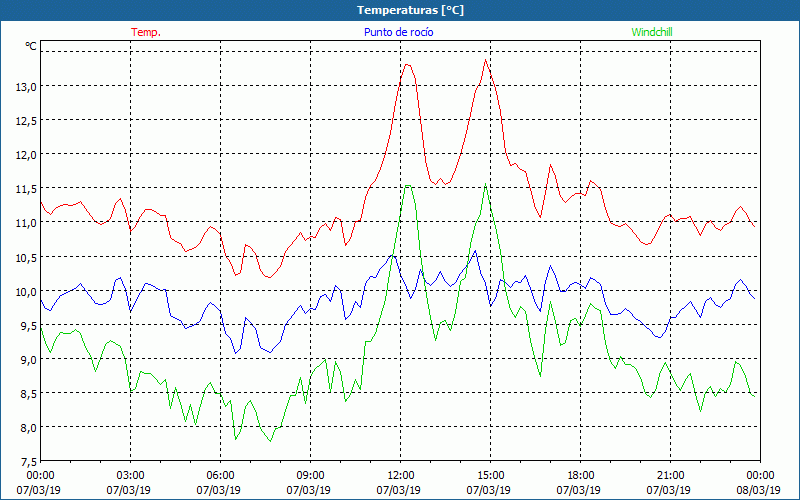Click the 18:00 time label
Screen dimensions: 800x500
[x=580, y=476]
